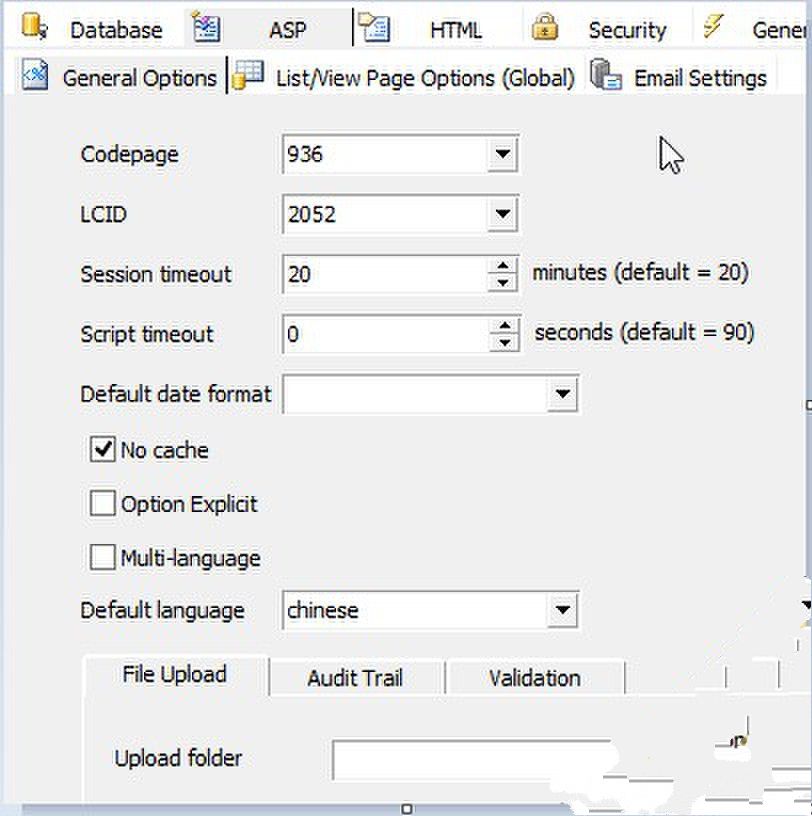Image resolution: width=812 pixels, height=816 pixels.
Task: Open the Default date format dropdown
Action: point(563,393)
